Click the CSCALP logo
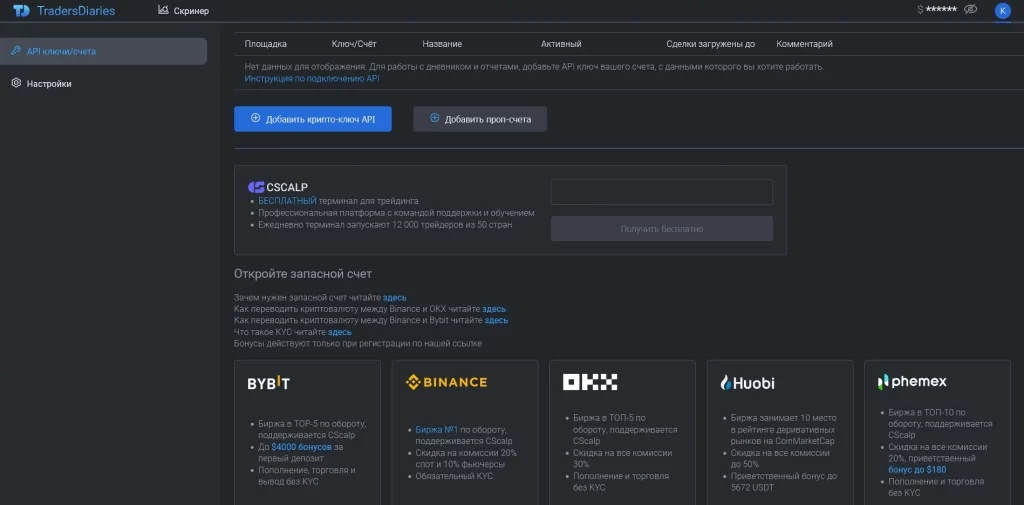 coord(278,187)
